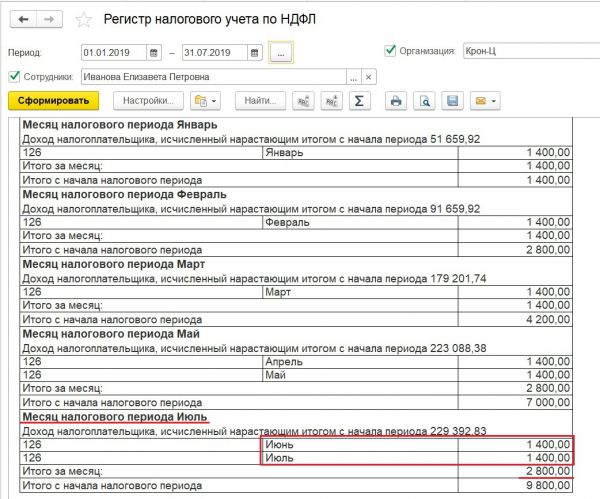
Task: Click the sum (Σ) toolbar icon
Action: tap(360, 101)
